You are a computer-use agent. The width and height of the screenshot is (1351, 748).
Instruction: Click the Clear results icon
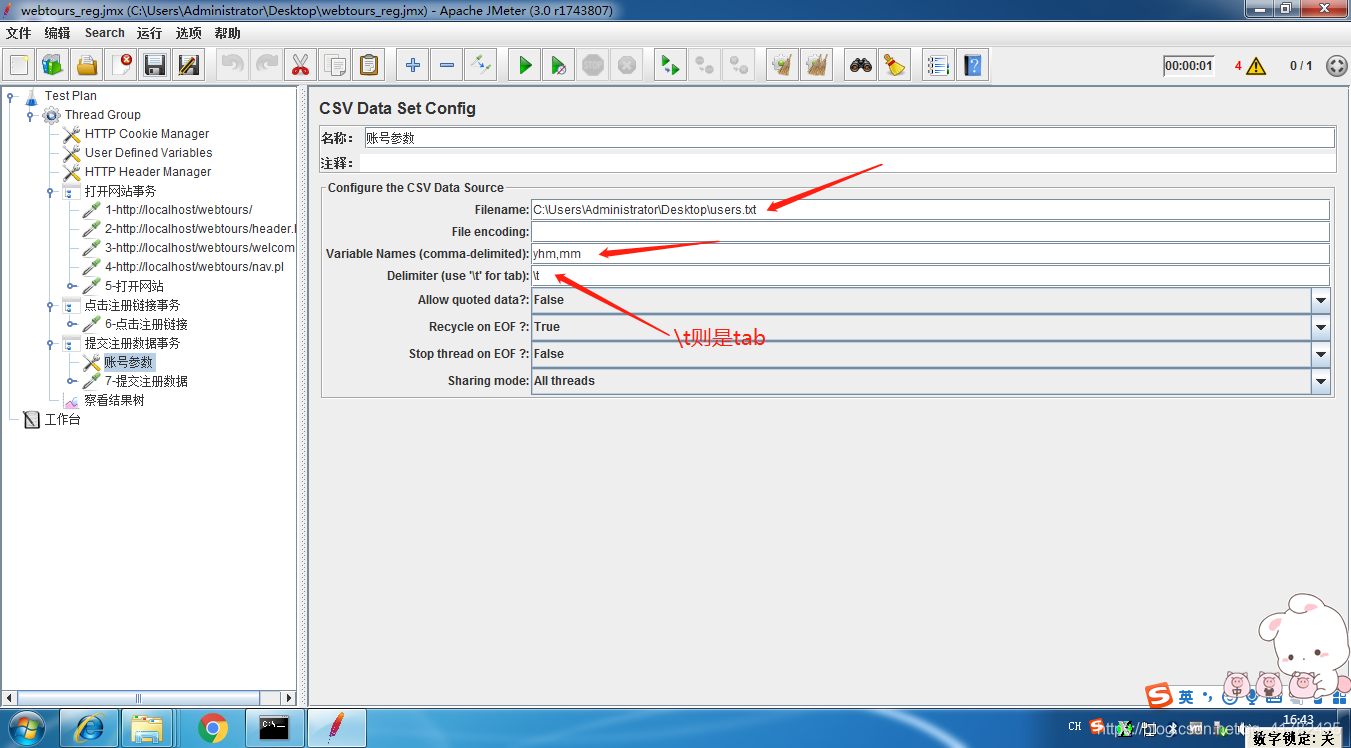coord(783,66)
